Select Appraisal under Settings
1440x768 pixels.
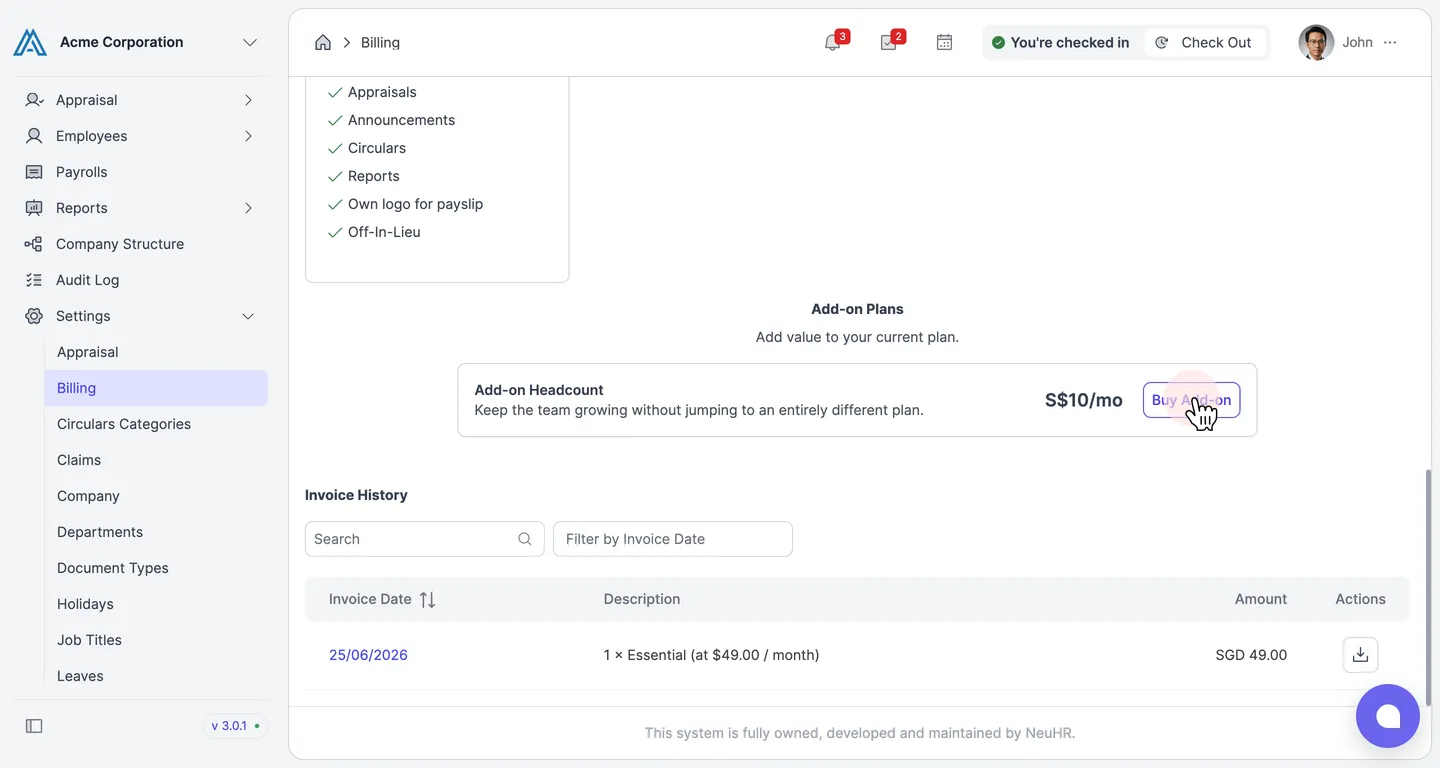coord(156,352)
